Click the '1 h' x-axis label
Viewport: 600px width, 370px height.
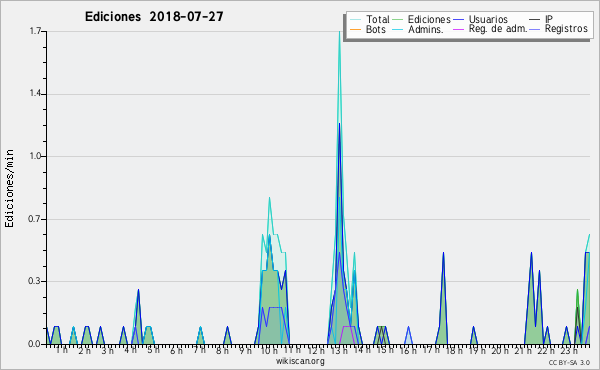pyautogui.click(x=62, y=350)
